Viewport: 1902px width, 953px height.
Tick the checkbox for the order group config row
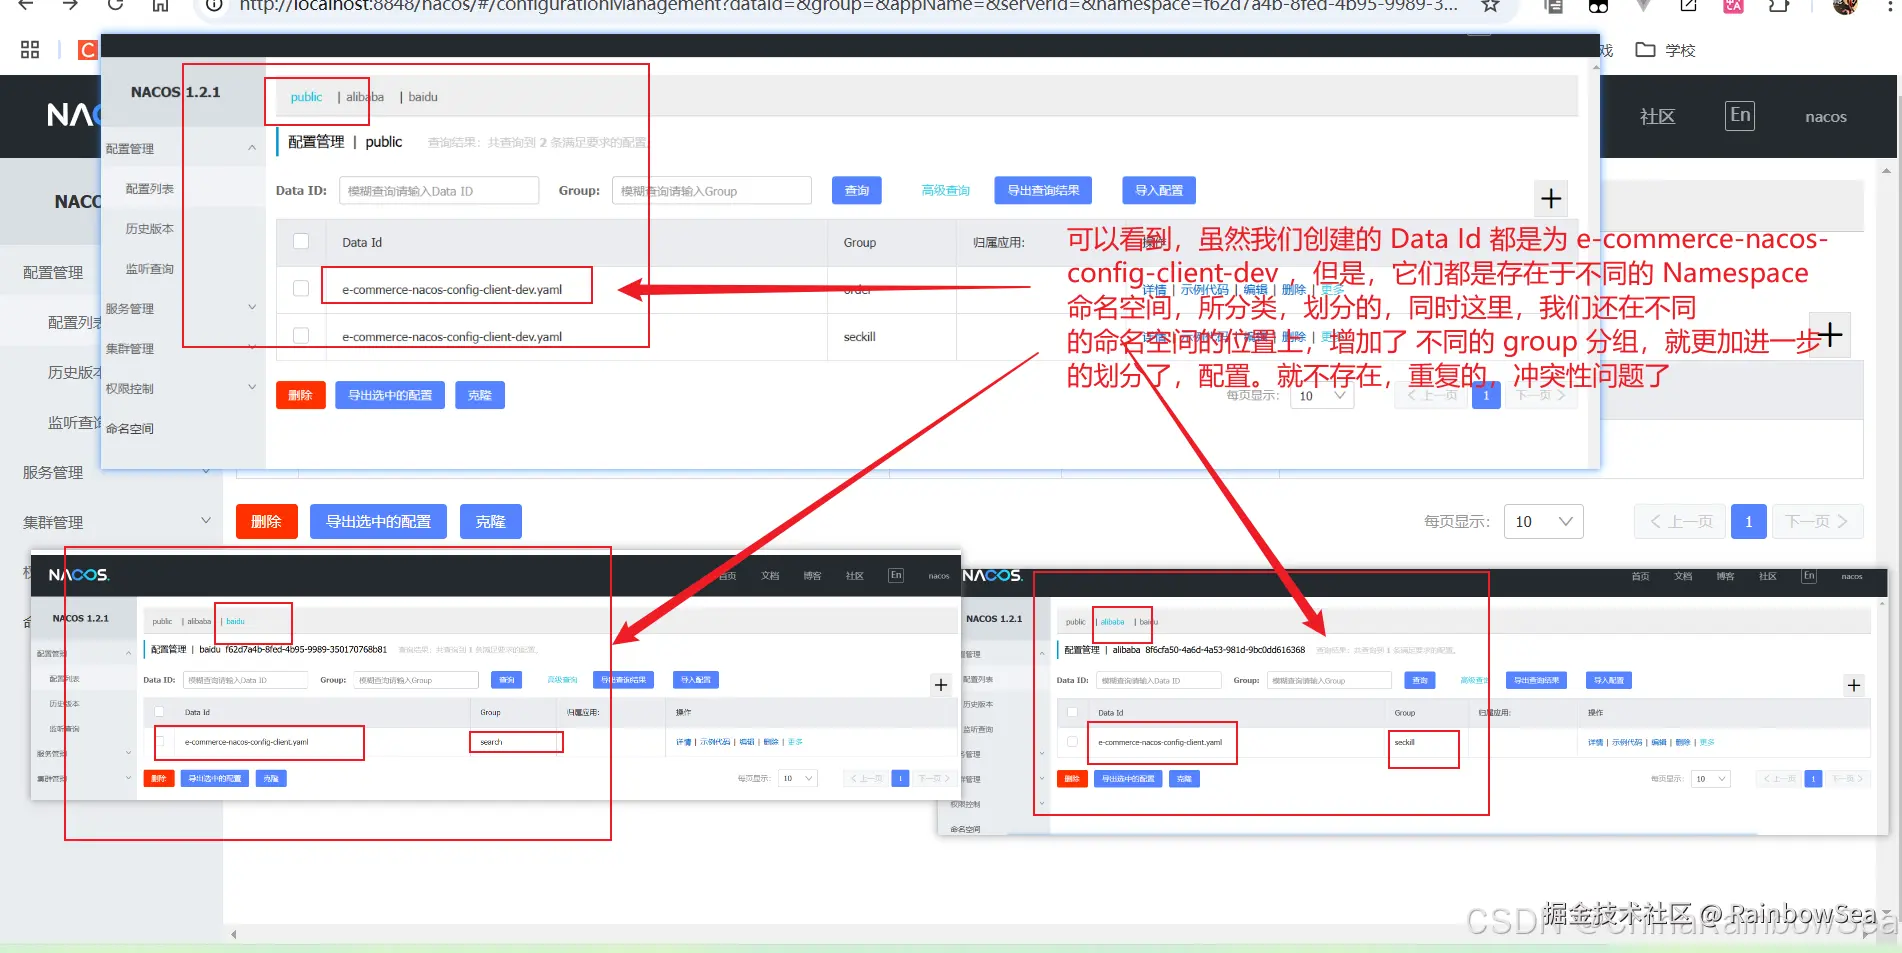pos(301,288)
